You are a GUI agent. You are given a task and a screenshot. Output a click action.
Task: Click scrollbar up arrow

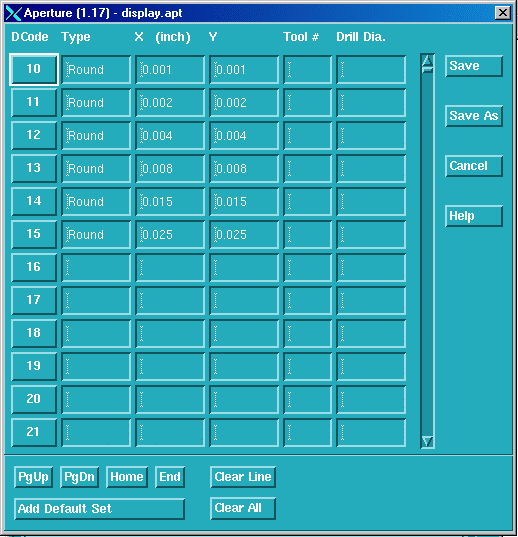point(427,61)
